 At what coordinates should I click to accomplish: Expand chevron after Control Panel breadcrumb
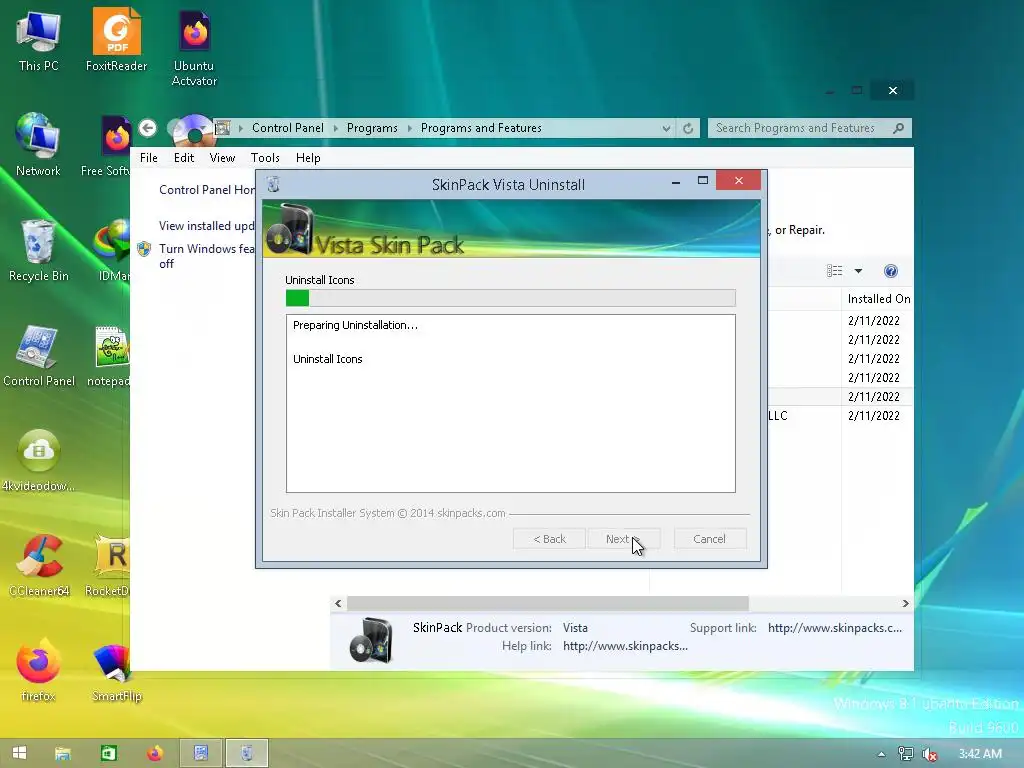pyautogui.click(x=336, y=129)
